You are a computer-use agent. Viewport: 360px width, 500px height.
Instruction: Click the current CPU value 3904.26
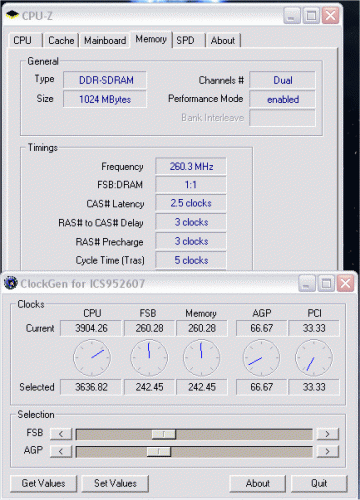click(x=91, y=328)
